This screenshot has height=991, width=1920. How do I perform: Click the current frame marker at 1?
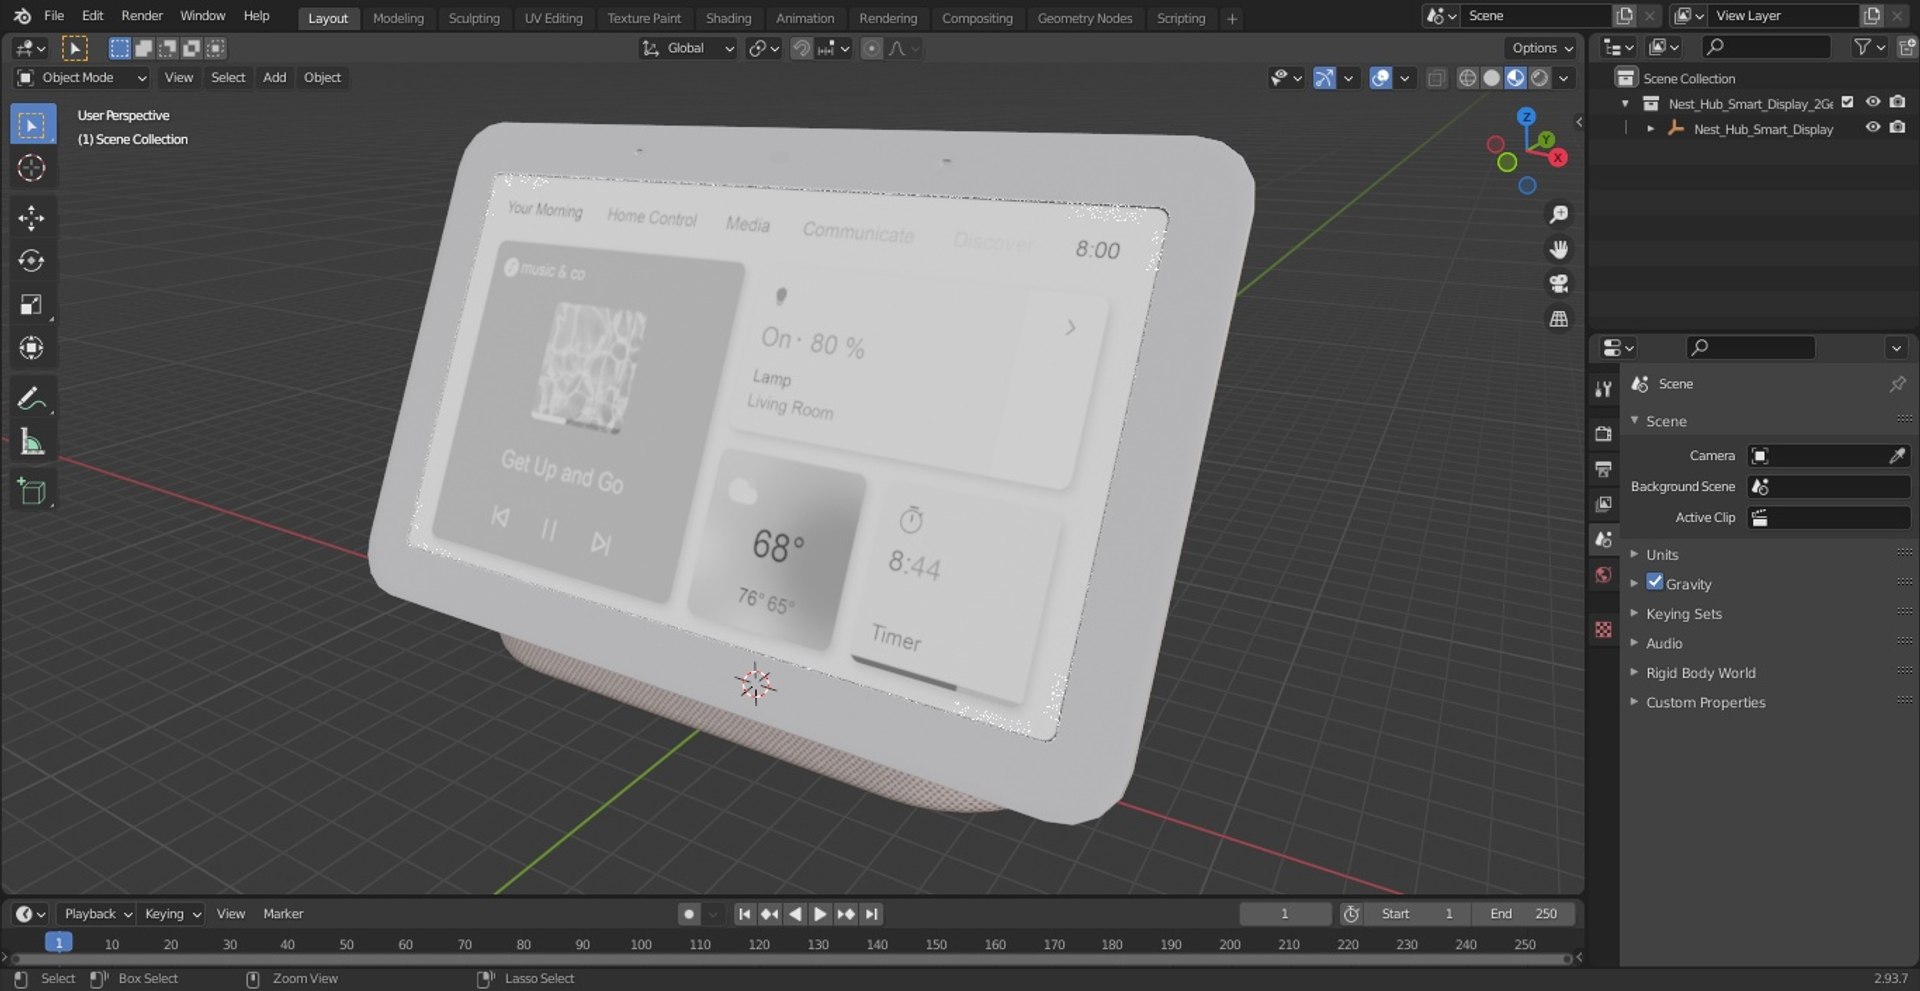pos(59,943)
